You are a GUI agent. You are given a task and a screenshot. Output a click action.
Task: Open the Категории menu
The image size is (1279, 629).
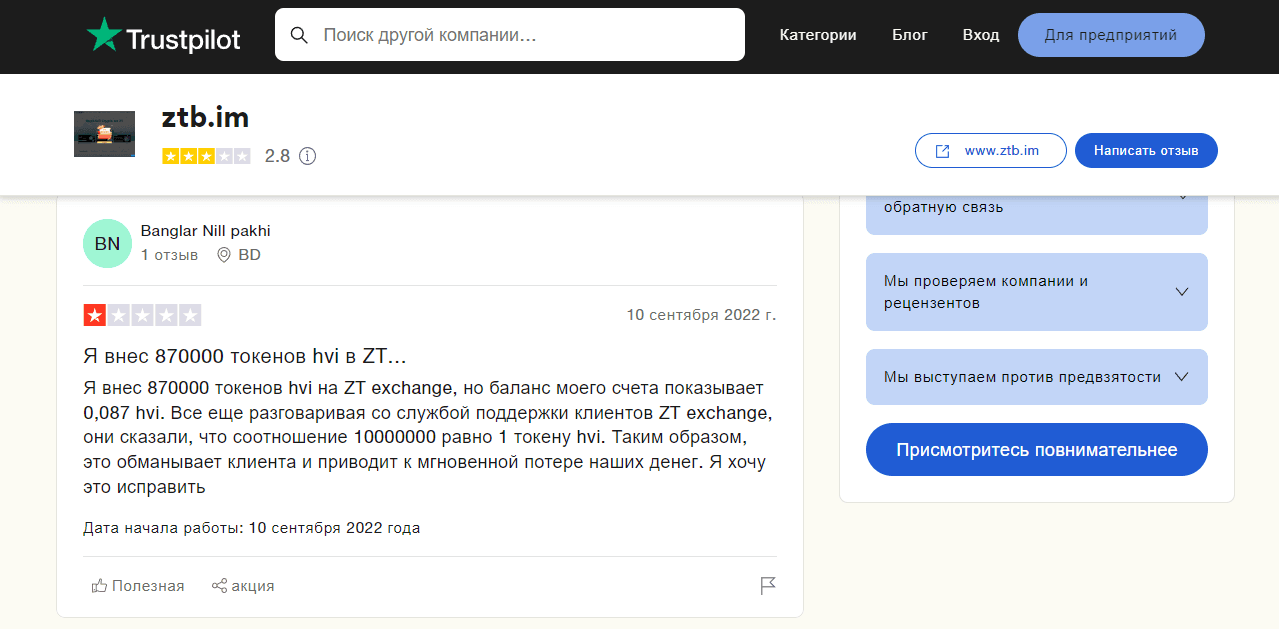(818, 35)
